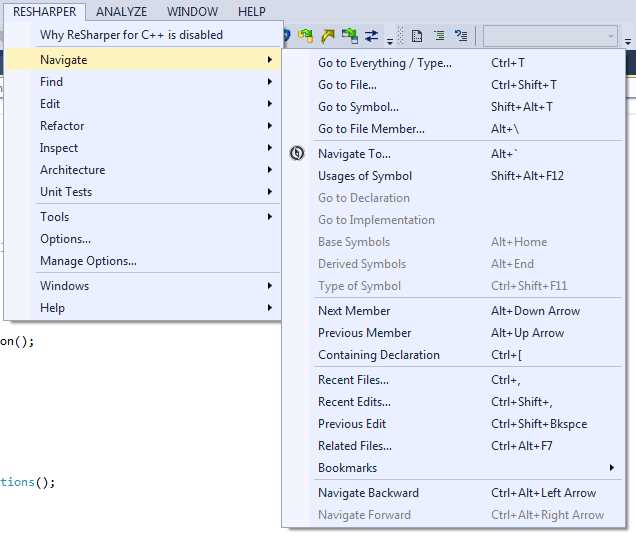
Task: Click the green folder-hand toolbar icon
Action: click(x=305, y=36)
